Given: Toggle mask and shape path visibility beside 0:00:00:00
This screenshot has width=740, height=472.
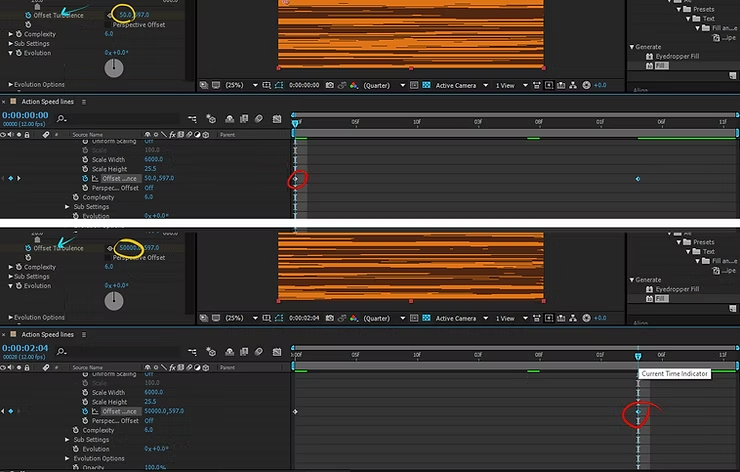Looking at the screenshot, I should [279, 85].
